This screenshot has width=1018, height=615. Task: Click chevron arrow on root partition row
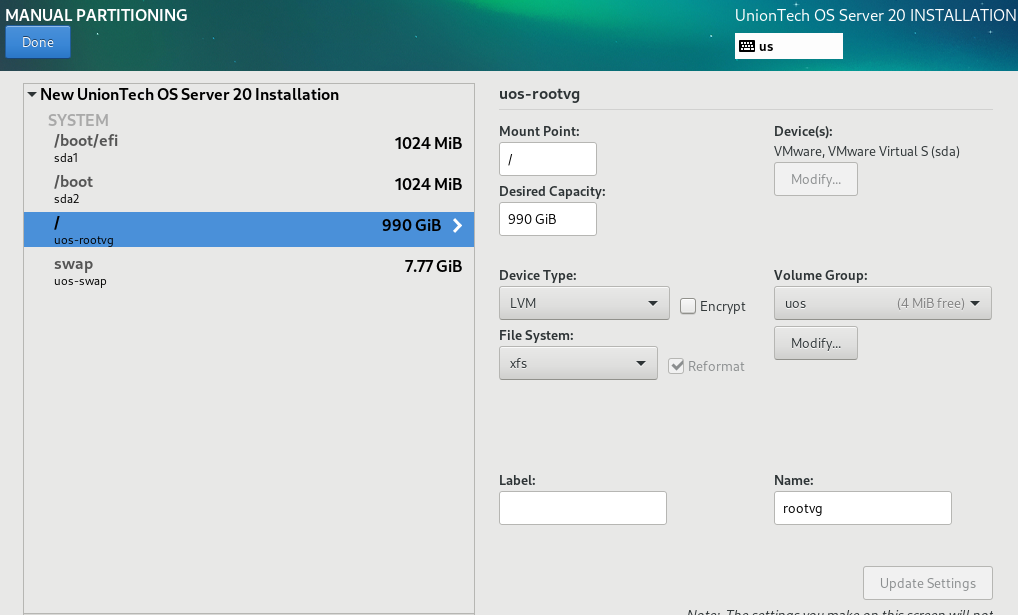(x=457, y=225)
